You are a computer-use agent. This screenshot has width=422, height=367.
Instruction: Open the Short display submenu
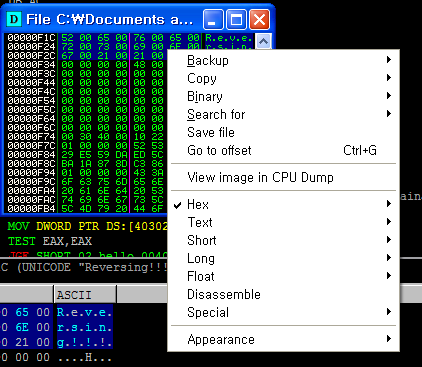tap(283, 240)
